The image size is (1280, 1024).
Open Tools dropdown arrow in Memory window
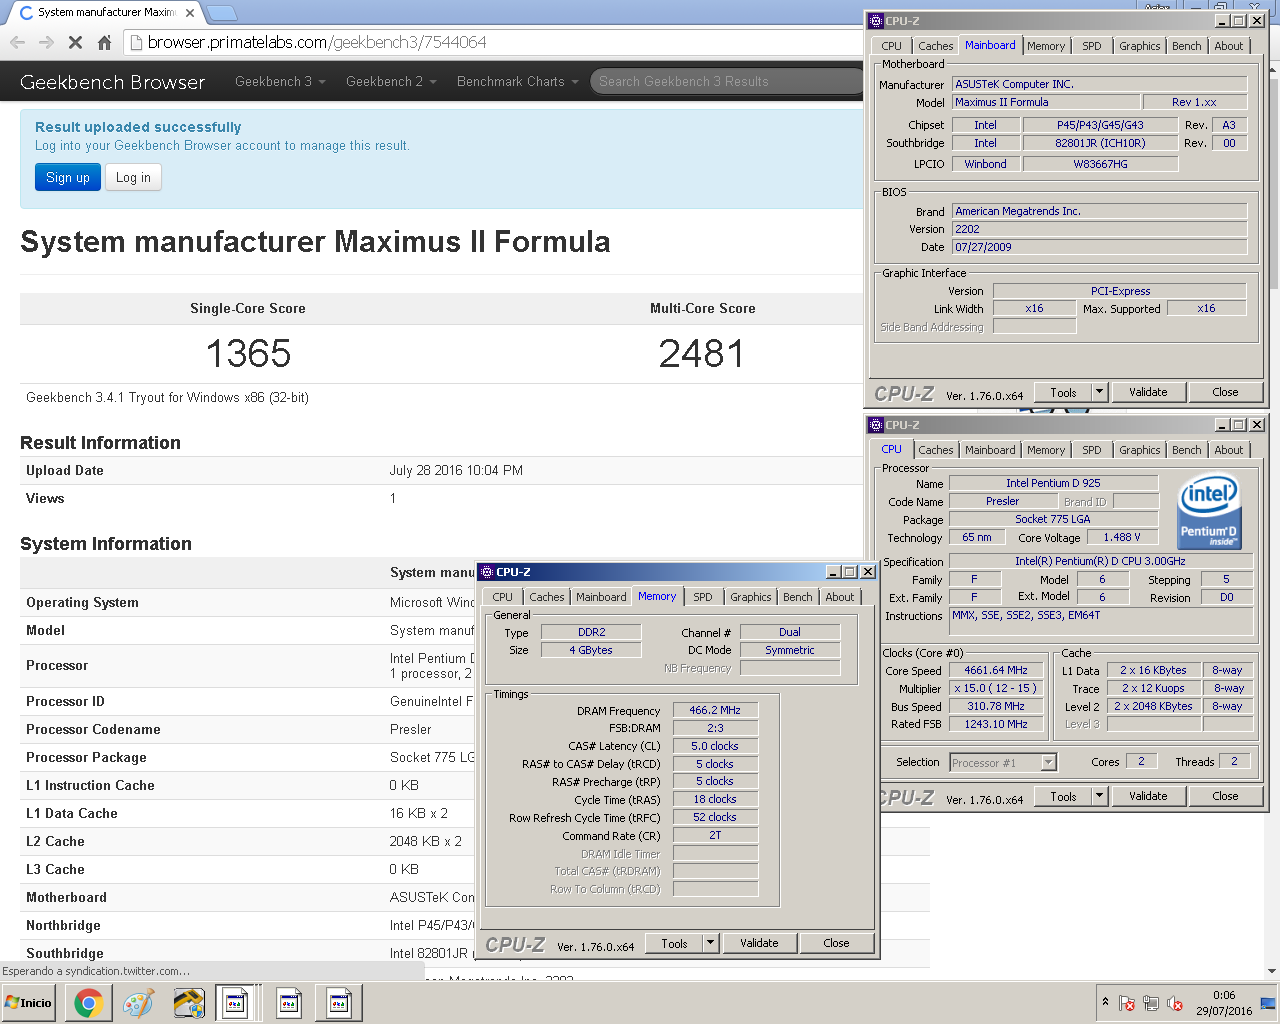[x=710, y=942]
